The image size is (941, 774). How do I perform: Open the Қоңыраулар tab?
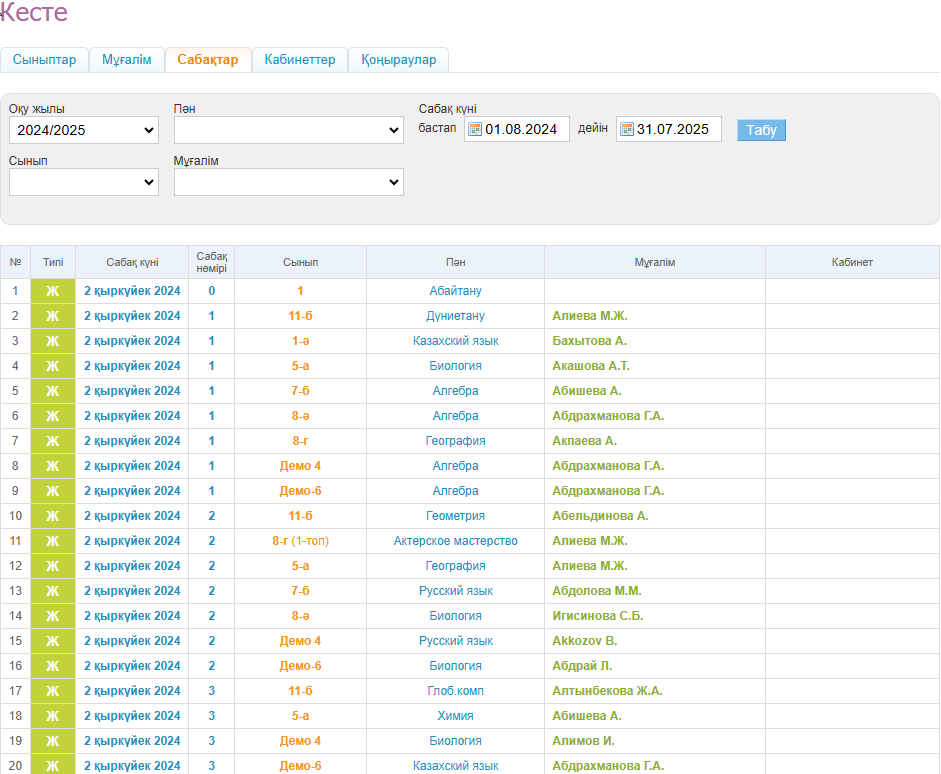point(399,60)
